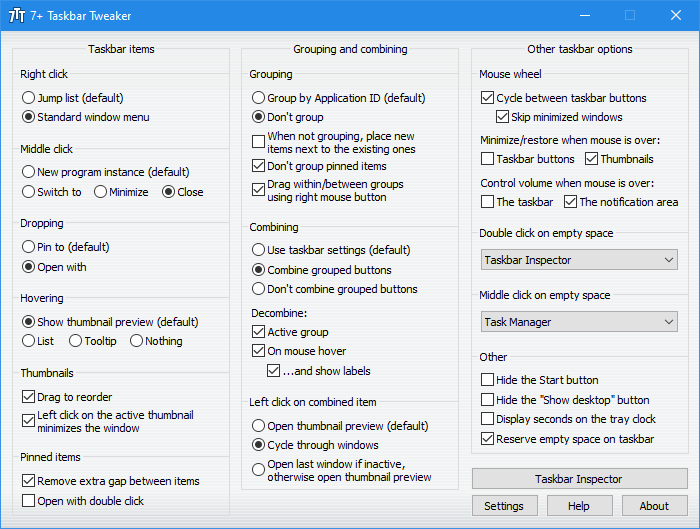Enable Open with double click
This screenshot has width=700, height=529.
tap(29, 501)
